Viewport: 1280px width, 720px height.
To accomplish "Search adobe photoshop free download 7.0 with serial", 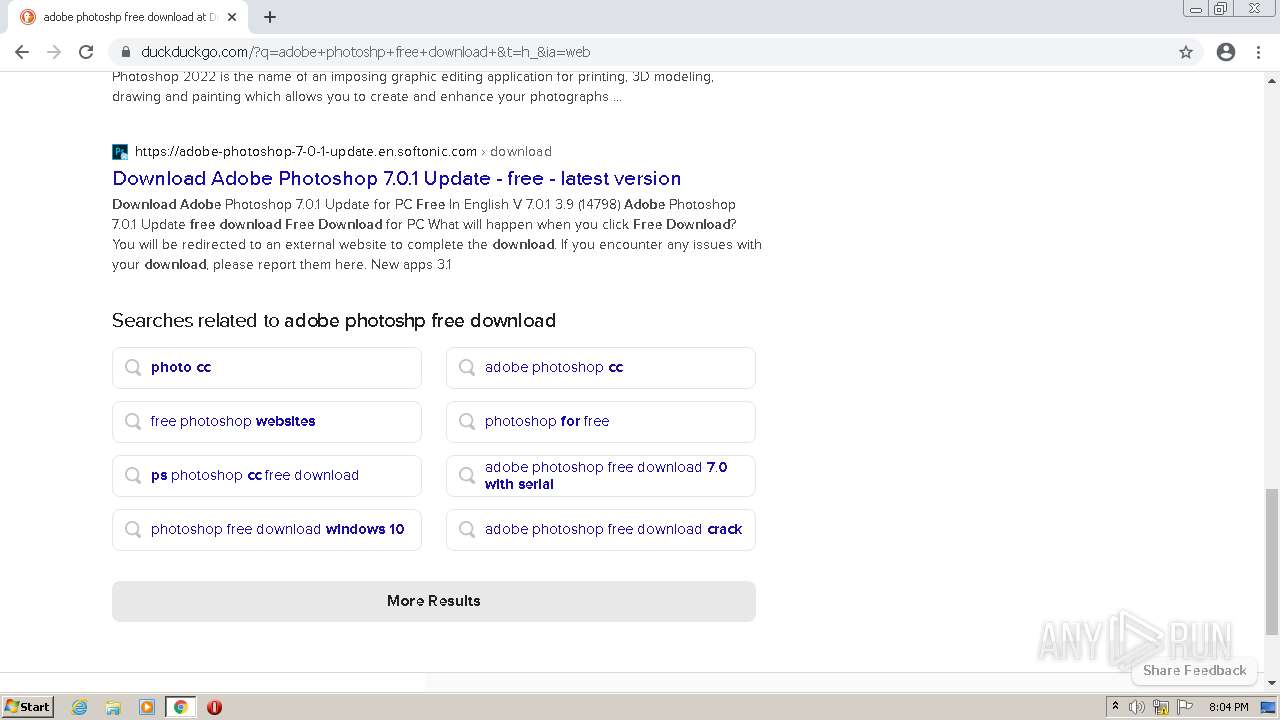I will 600,476.
